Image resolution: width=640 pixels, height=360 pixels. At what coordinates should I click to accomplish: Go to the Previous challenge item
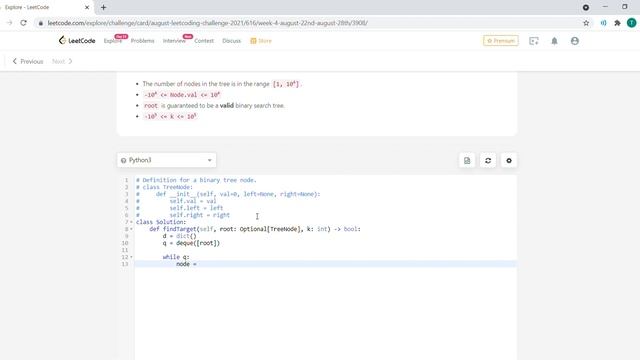28,61
